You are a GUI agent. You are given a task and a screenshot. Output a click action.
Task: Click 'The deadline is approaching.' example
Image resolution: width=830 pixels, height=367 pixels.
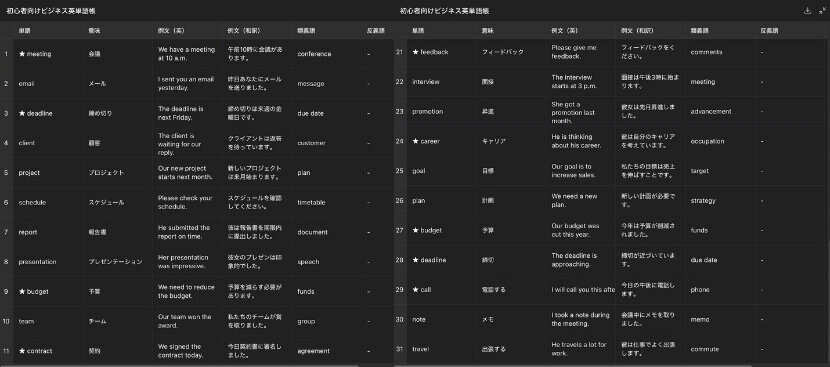pos(574,260)
